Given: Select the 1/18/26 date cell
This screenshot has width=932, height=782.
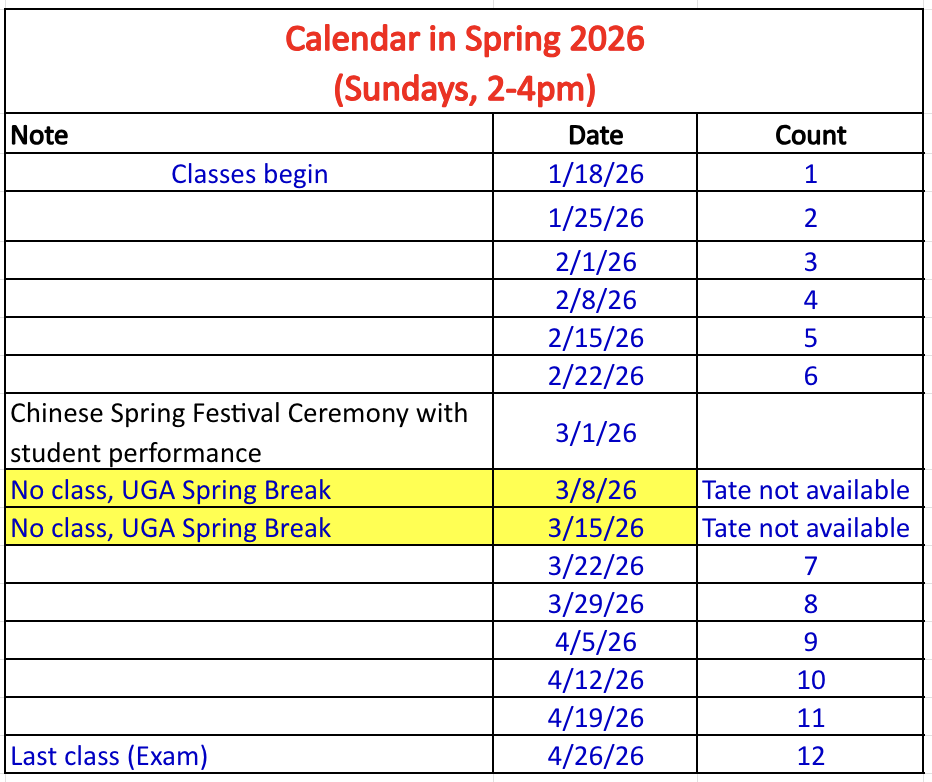Looking at the screenshot, I should tap(596, 174).
